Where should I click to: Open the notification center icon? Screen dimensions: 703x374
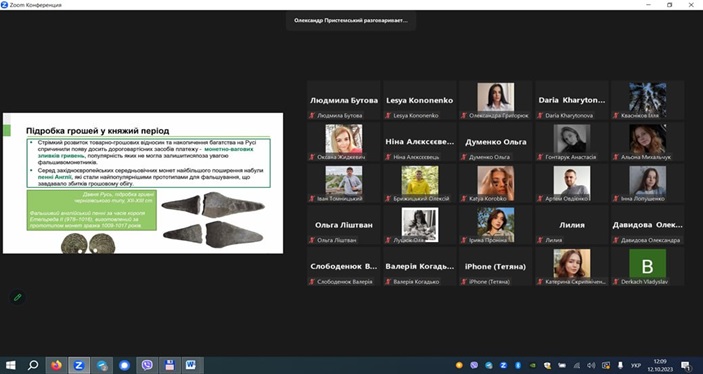pos(686,365)
